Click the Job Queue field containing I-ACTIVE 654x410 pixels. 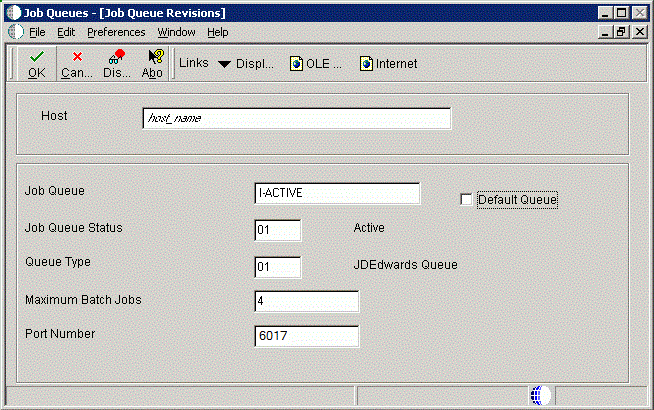pyautogui.click(x=337, y=193)
